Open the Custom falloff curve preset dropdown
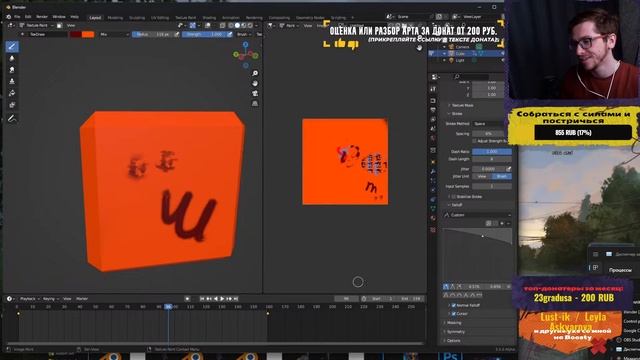 click(x=477, y=215)
